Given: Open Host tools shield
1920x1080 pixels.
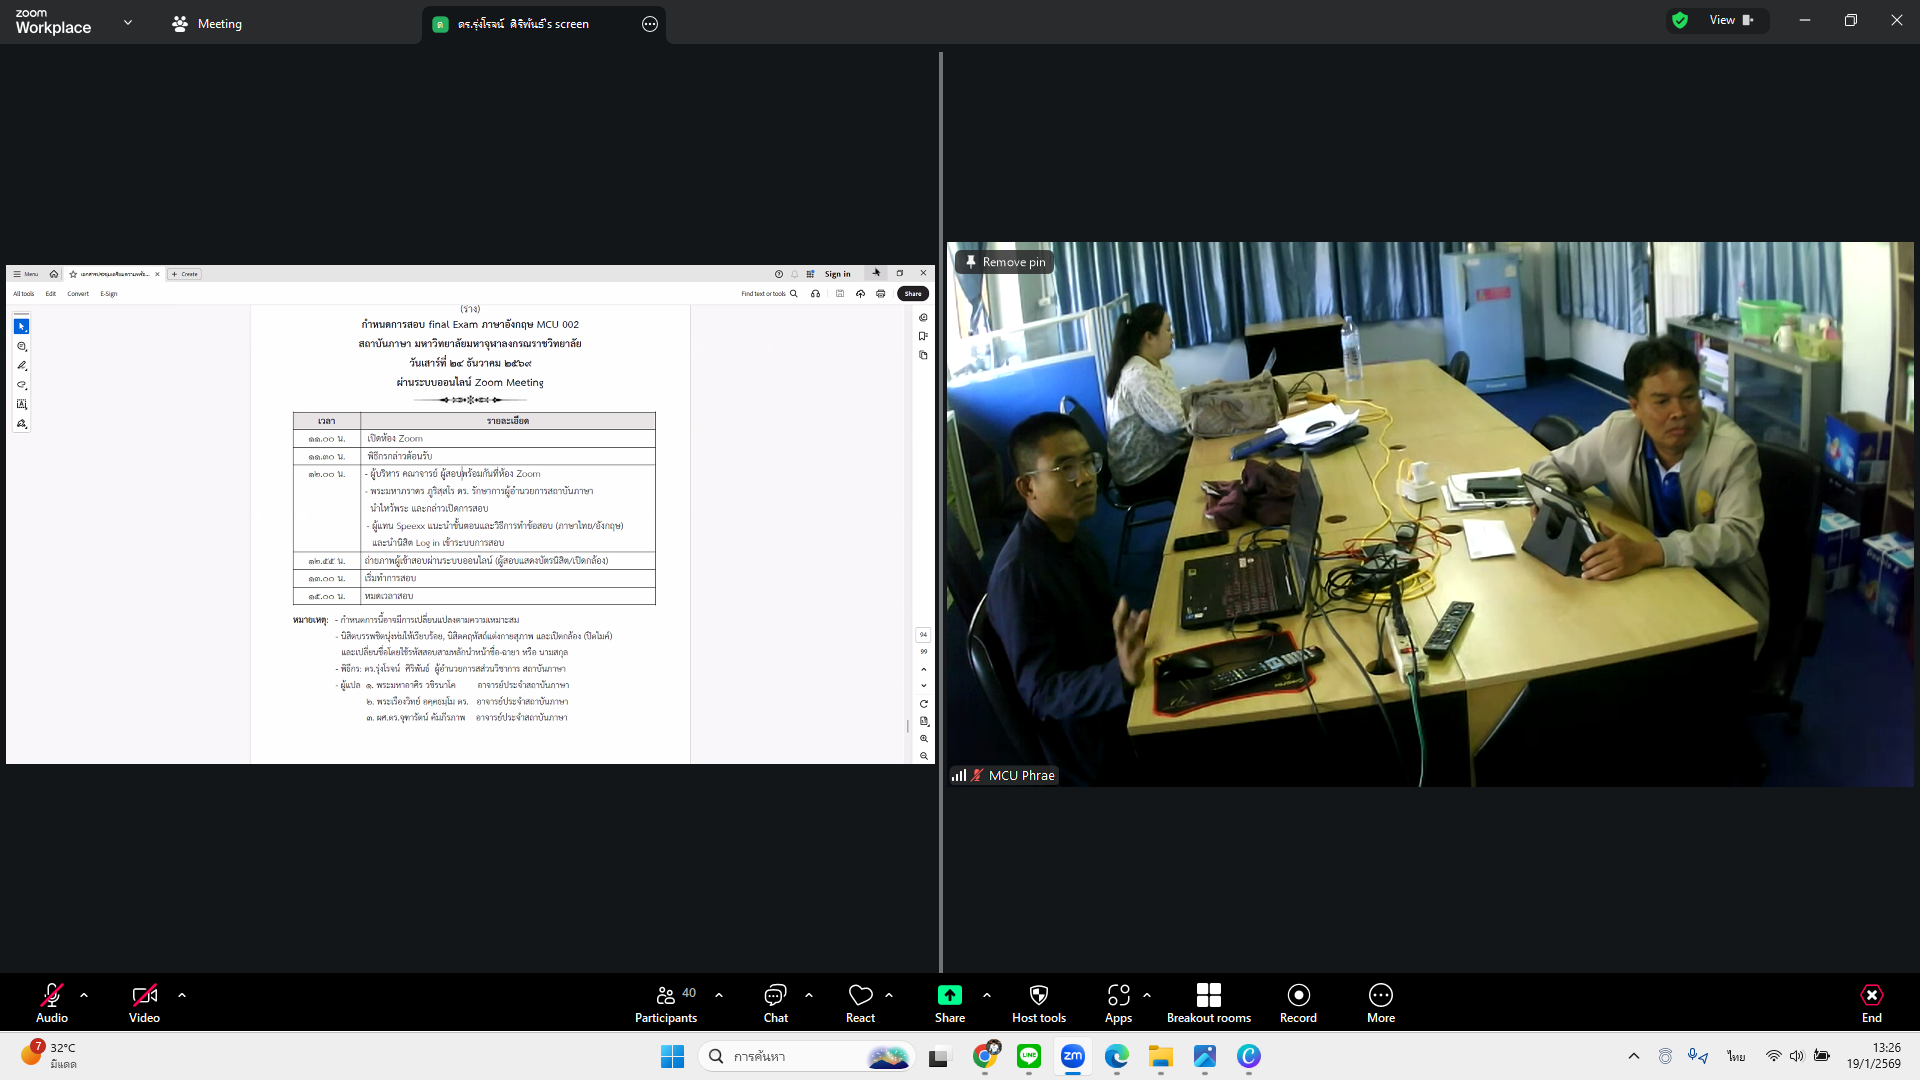Looking at the screenshot, I should click(1038, 1002).
